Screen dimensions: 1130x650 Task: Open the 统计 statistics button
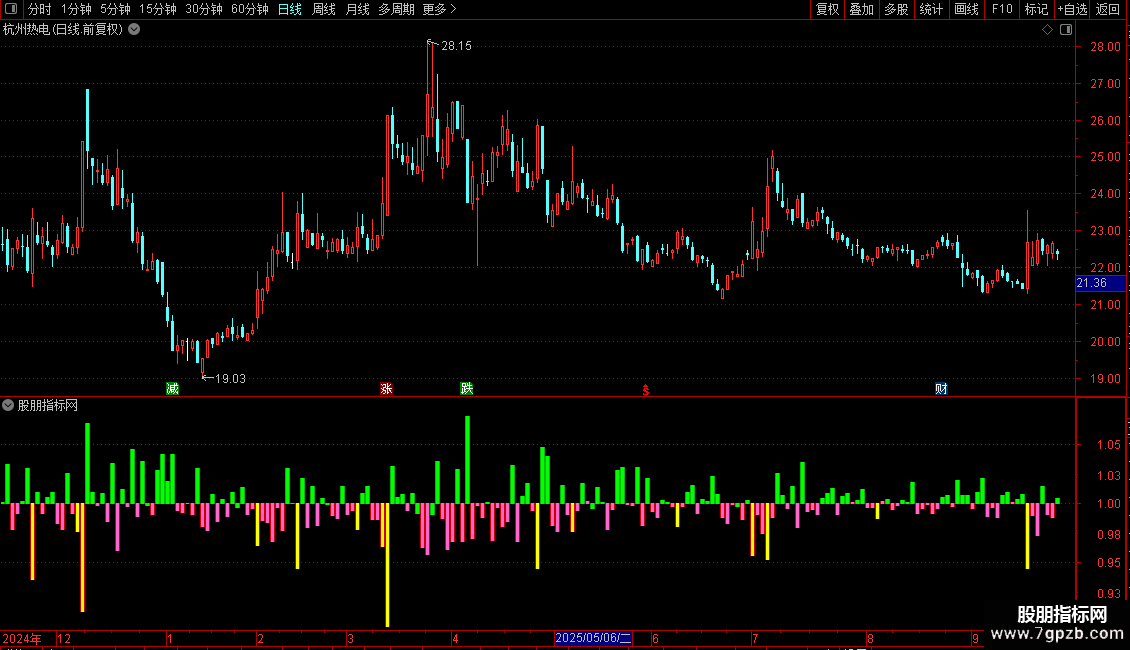(x=931, y=9)
